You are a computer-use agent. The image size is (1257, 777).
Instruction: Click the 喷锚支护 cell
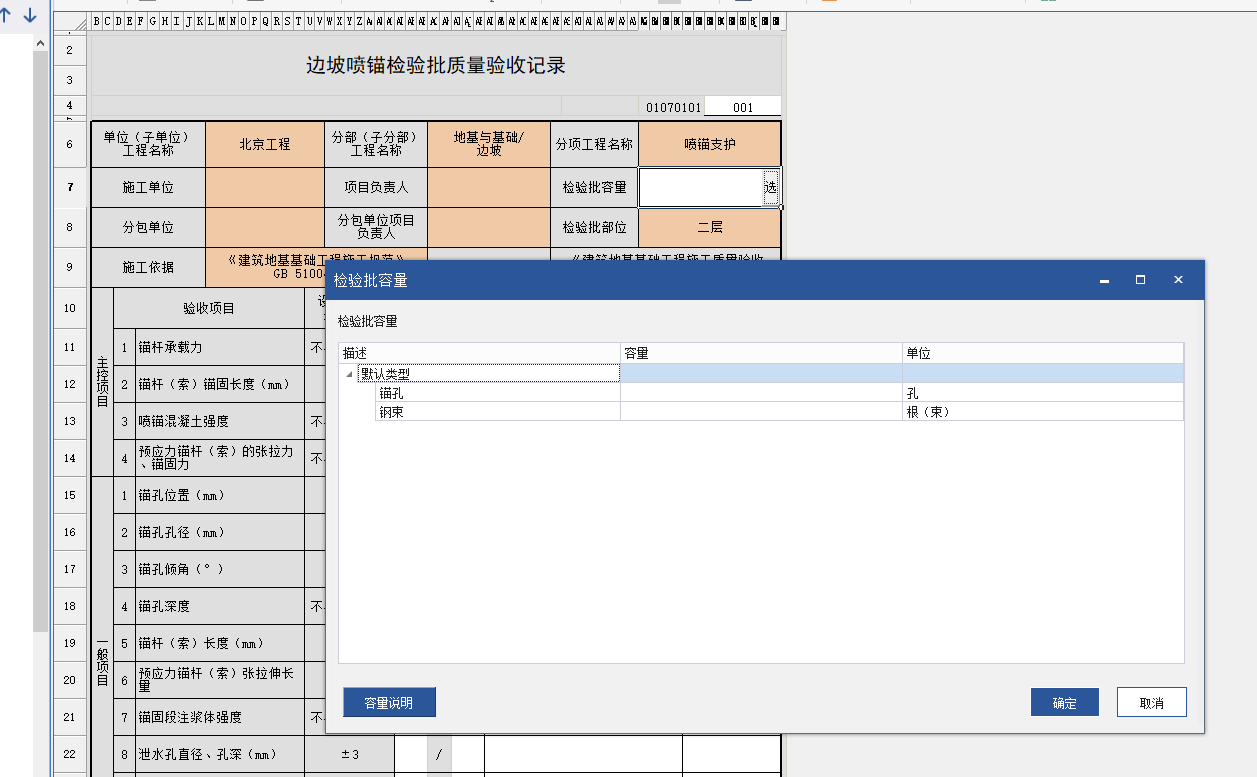point(709,144)
